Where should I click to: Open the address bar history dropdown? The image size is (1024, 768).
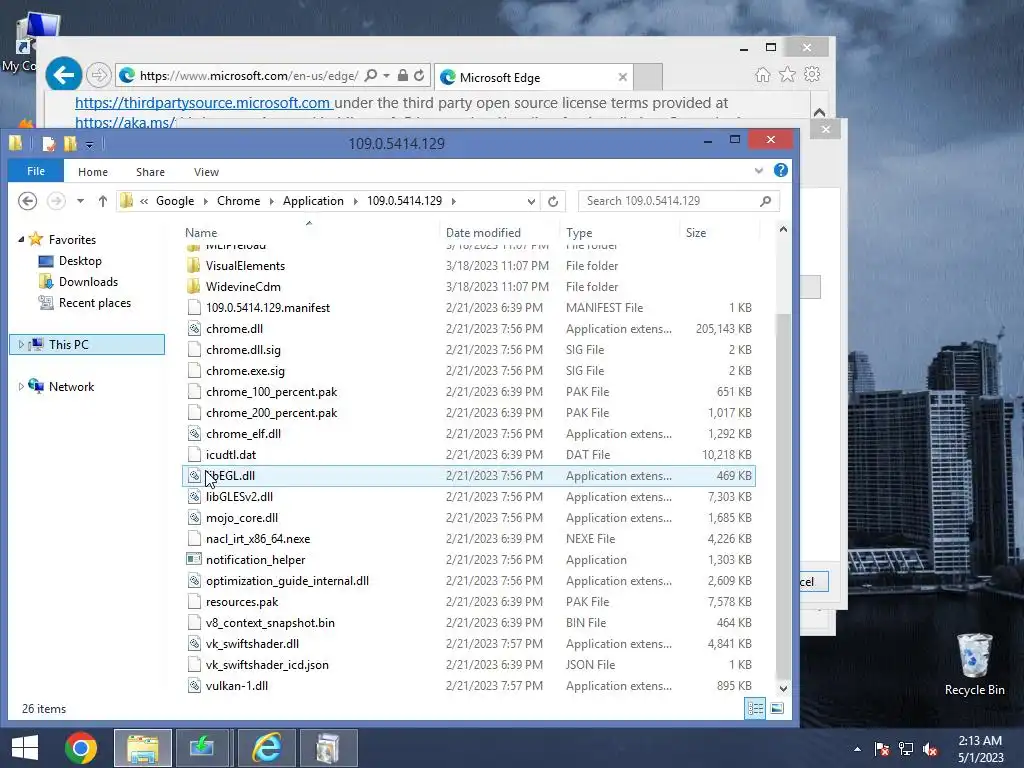click(x=531, y=202)
